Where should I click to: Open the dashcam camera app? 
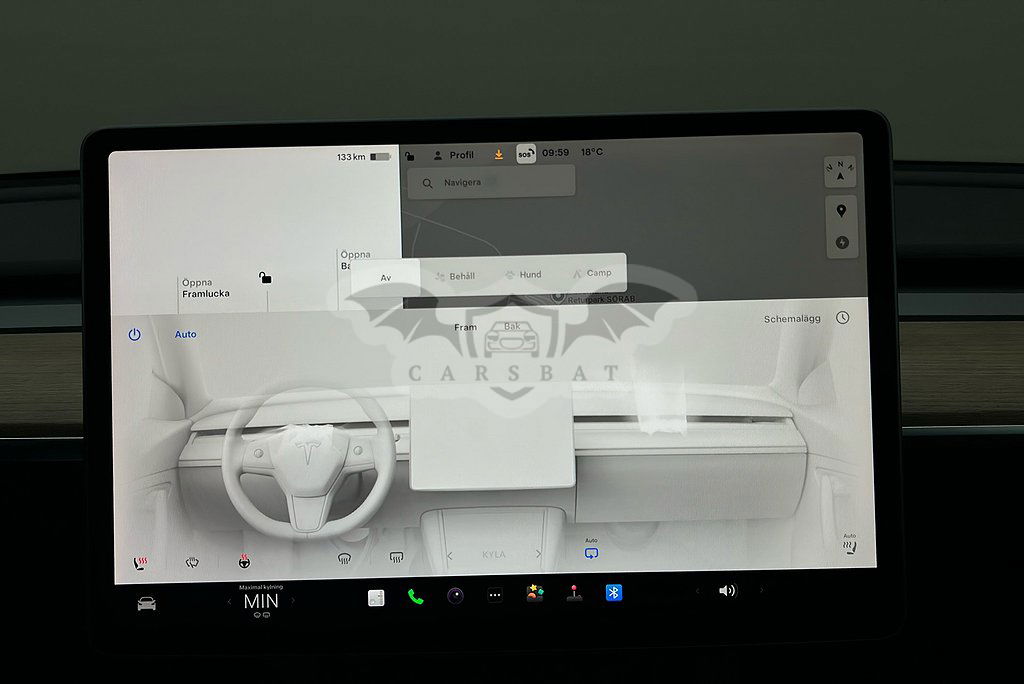click(455, 596)
